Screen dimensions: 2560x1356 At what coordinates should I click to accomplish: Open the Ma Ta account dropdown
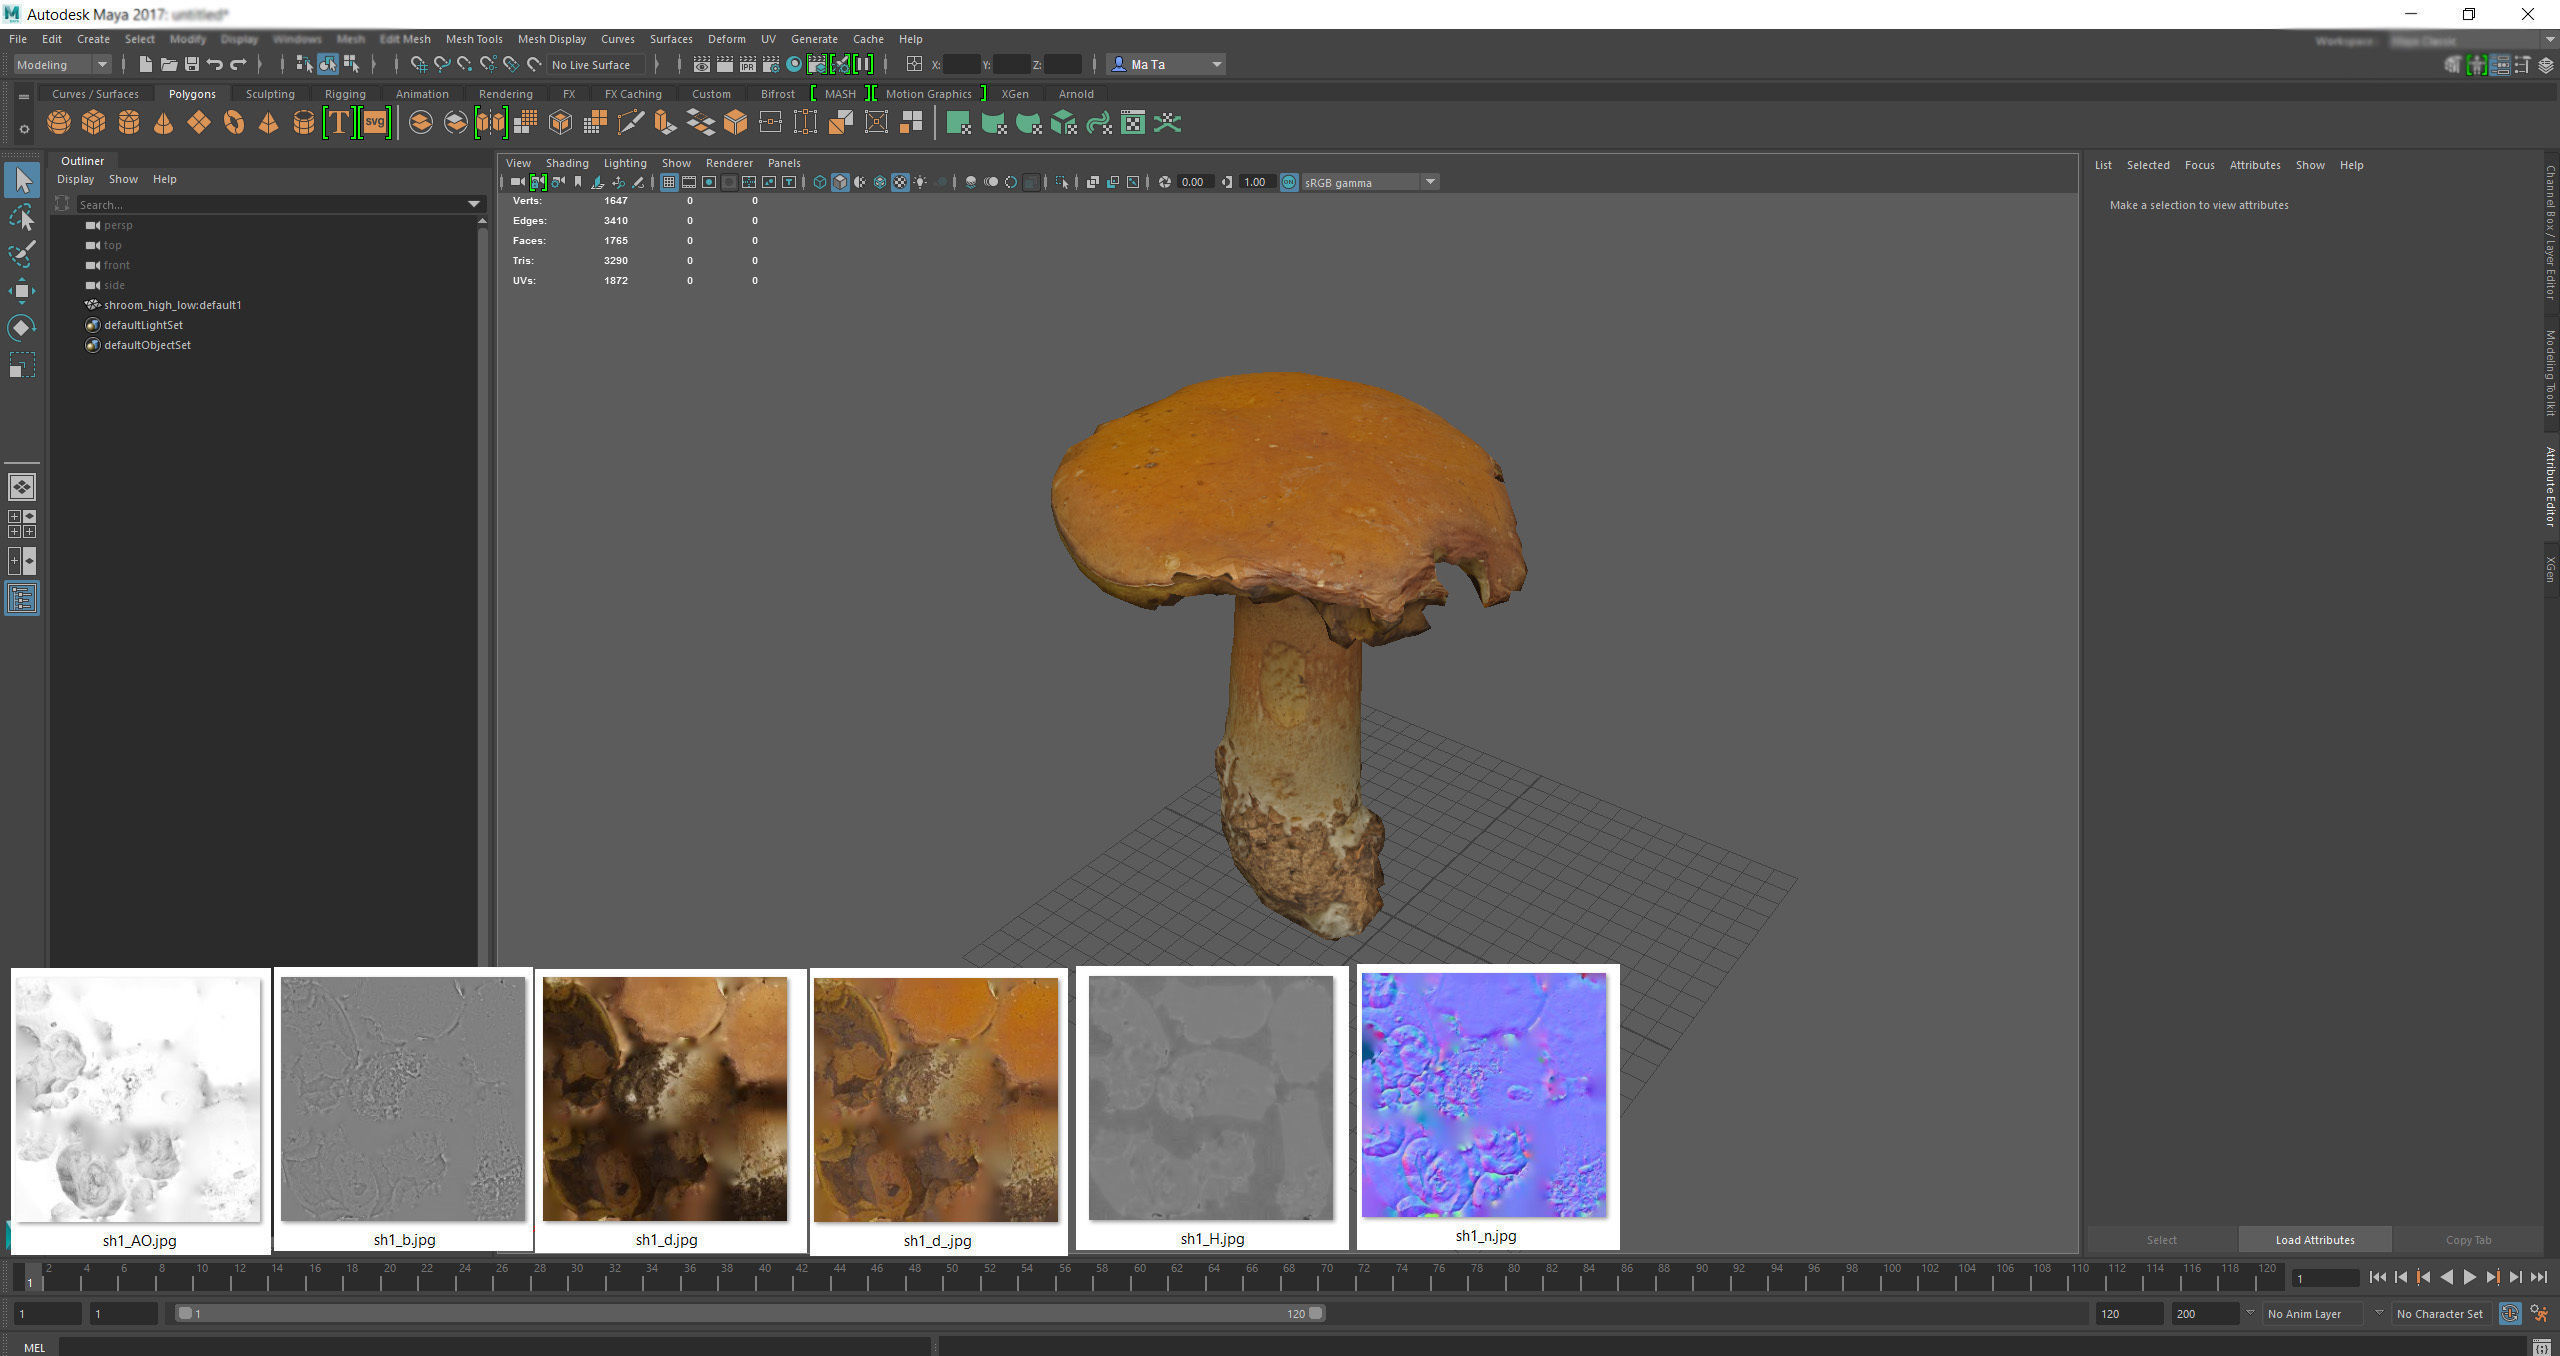[1167, 64]
